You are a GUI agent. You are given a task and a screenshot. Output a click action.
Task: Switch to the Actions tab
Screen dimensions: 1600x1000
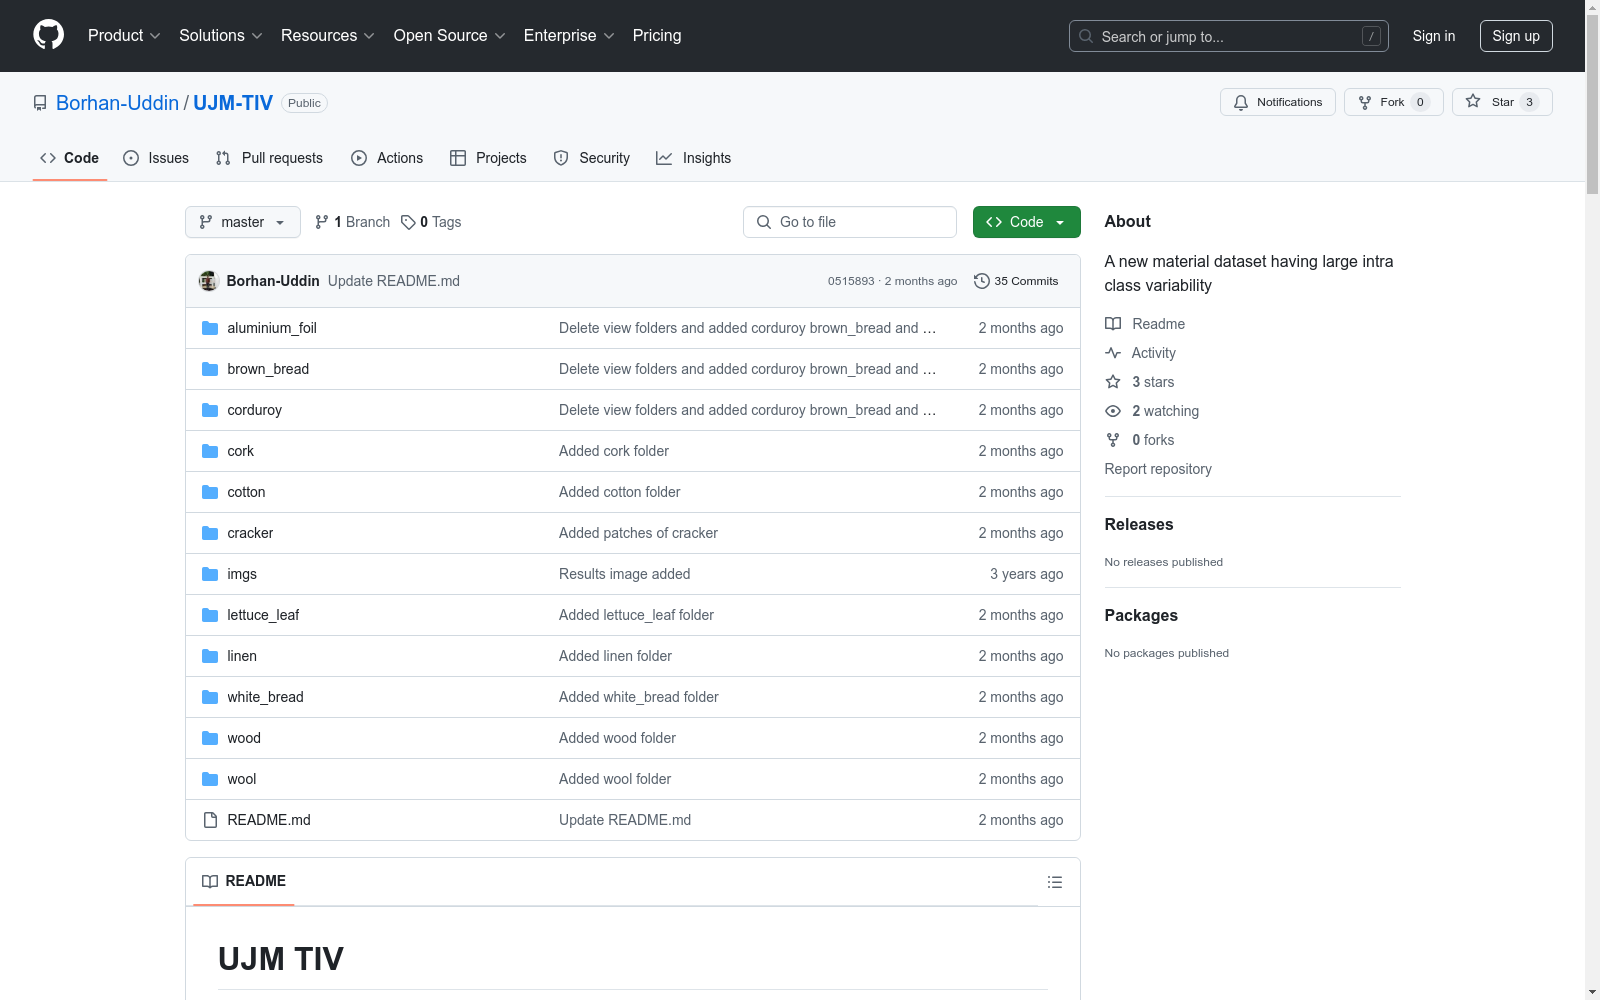pyautogui.click(x=387, y=158)
